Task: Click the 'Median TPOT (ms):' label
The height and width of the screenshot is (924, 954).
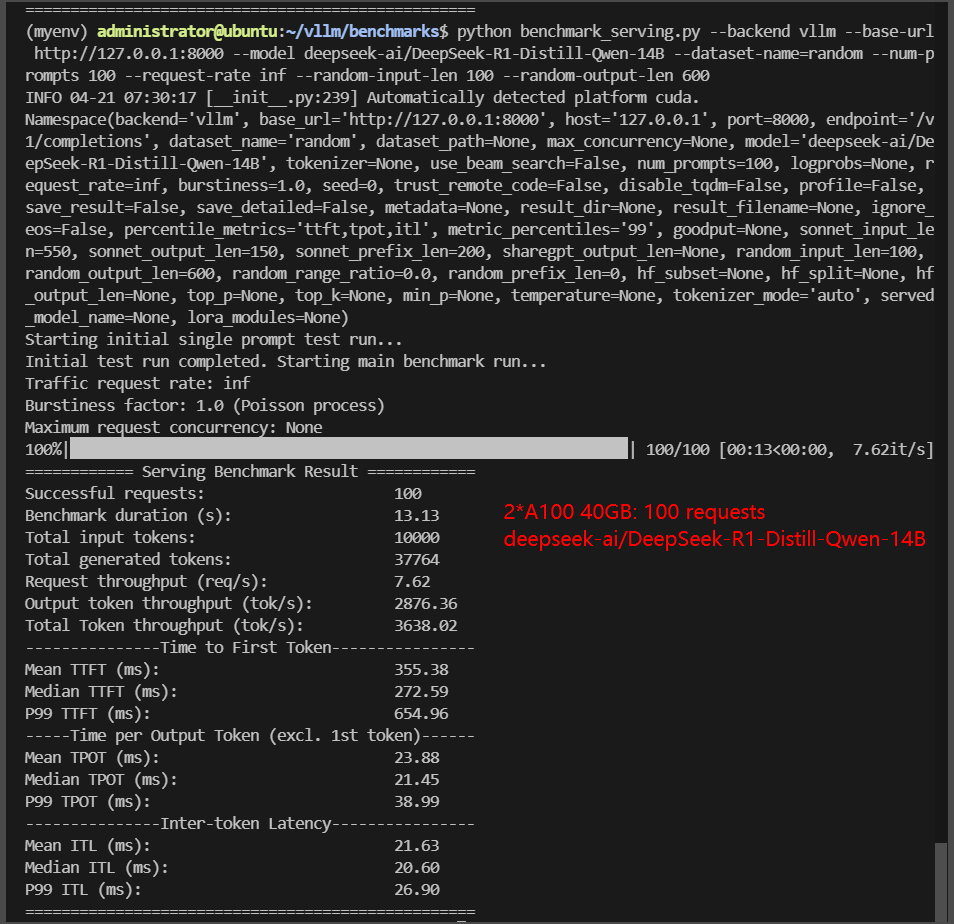Action: click(x=101, y=780)
